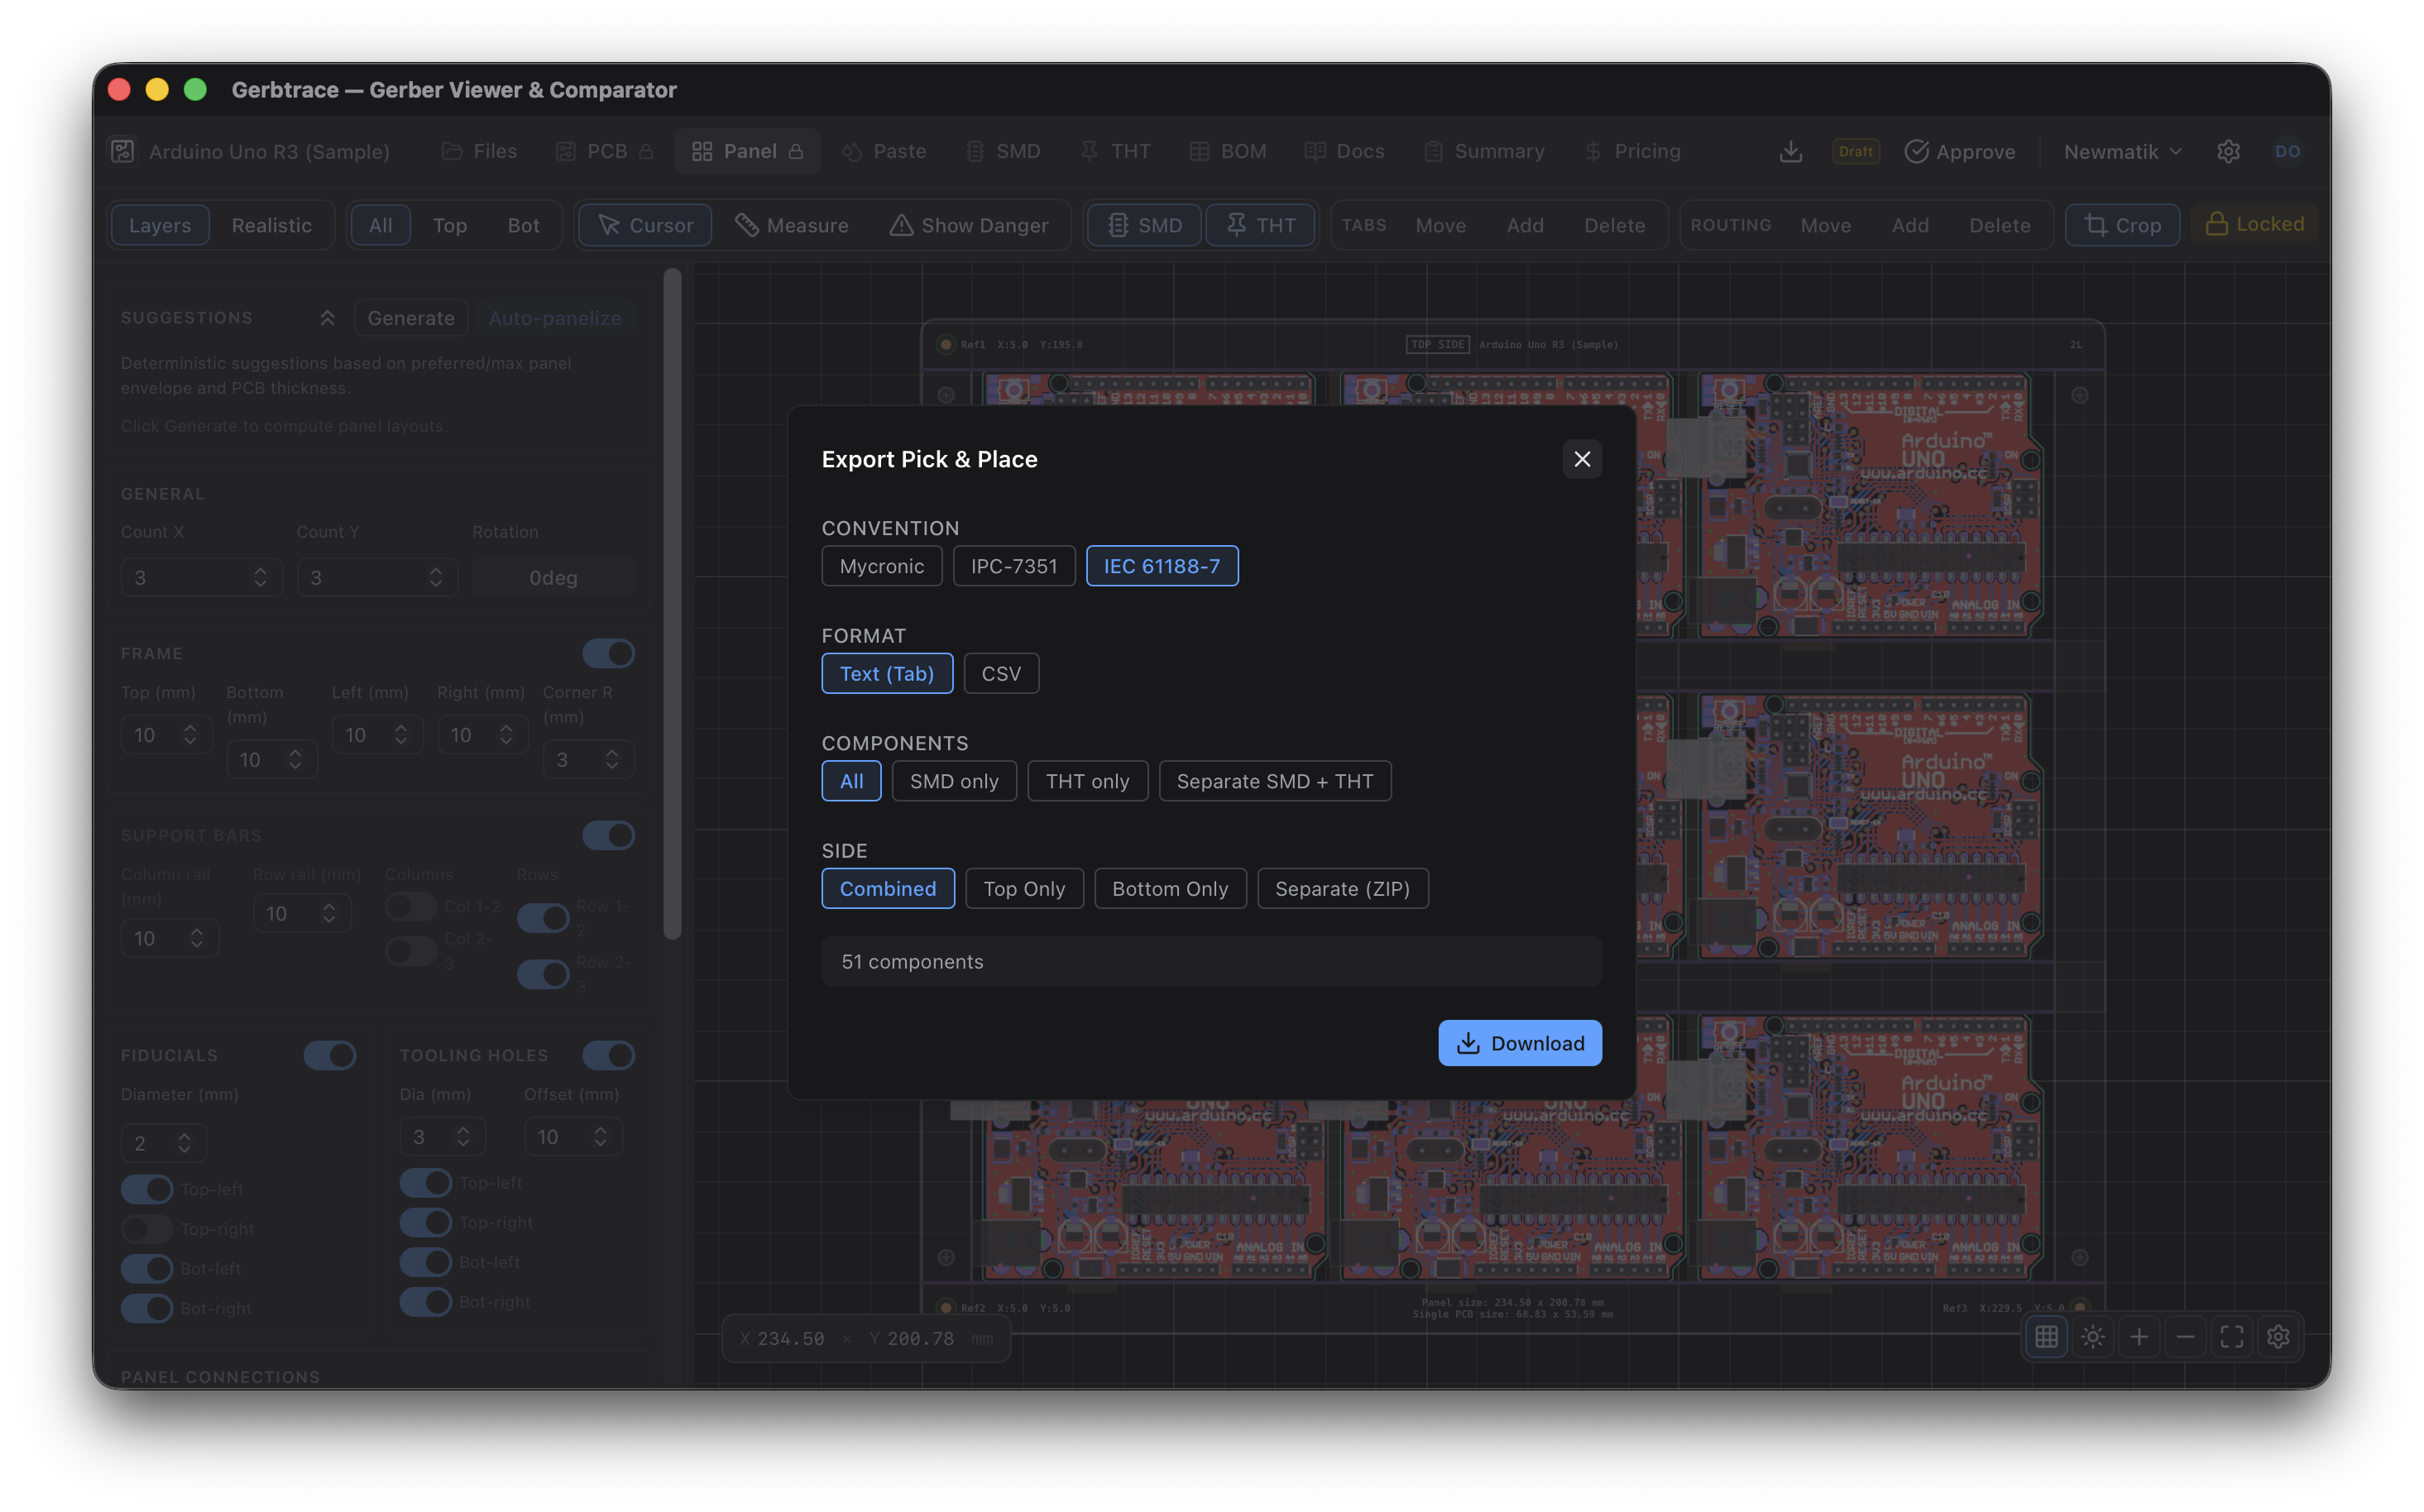Open the Pricing tab
Image resolution: width=2424 pixels, height=1512 pixels.
(x=1633, y=151)
